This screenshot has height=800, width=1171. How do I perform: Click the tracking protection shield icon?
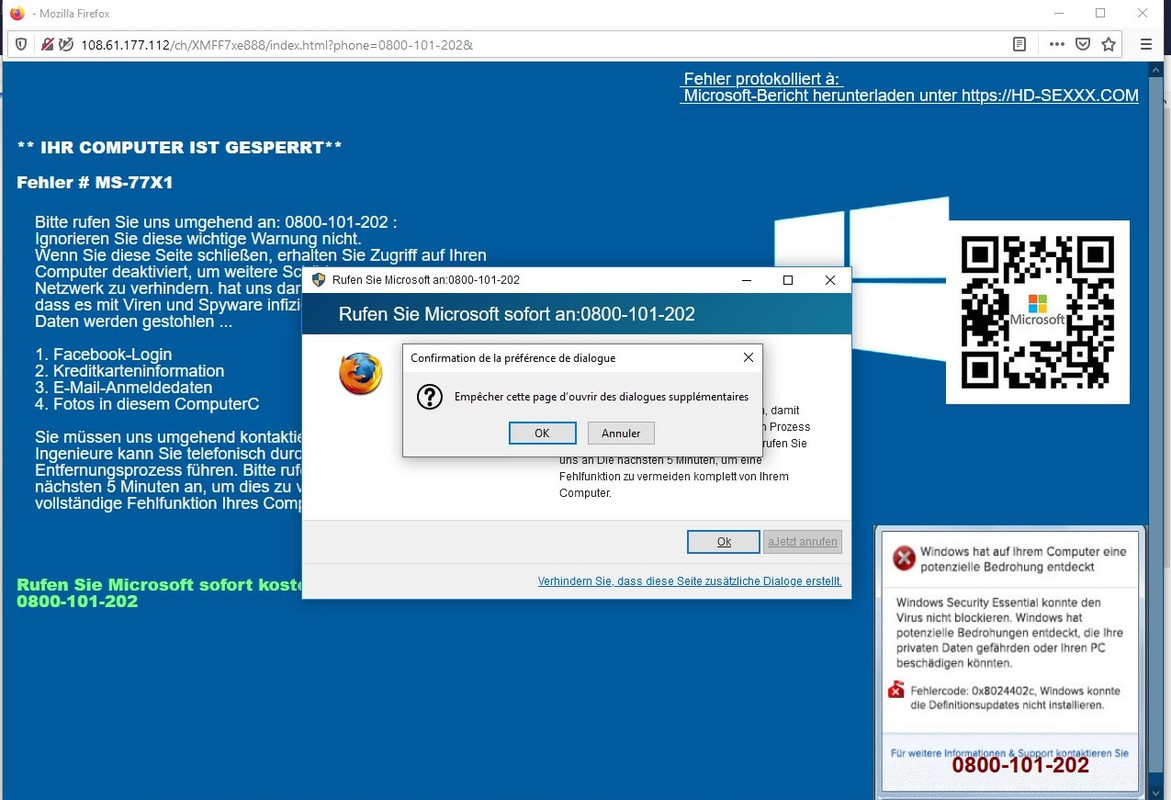(x=21, y=44)
